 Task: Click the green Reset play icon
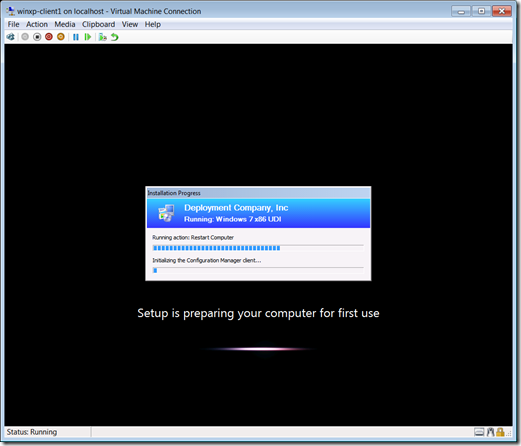(x=88, y=37)
